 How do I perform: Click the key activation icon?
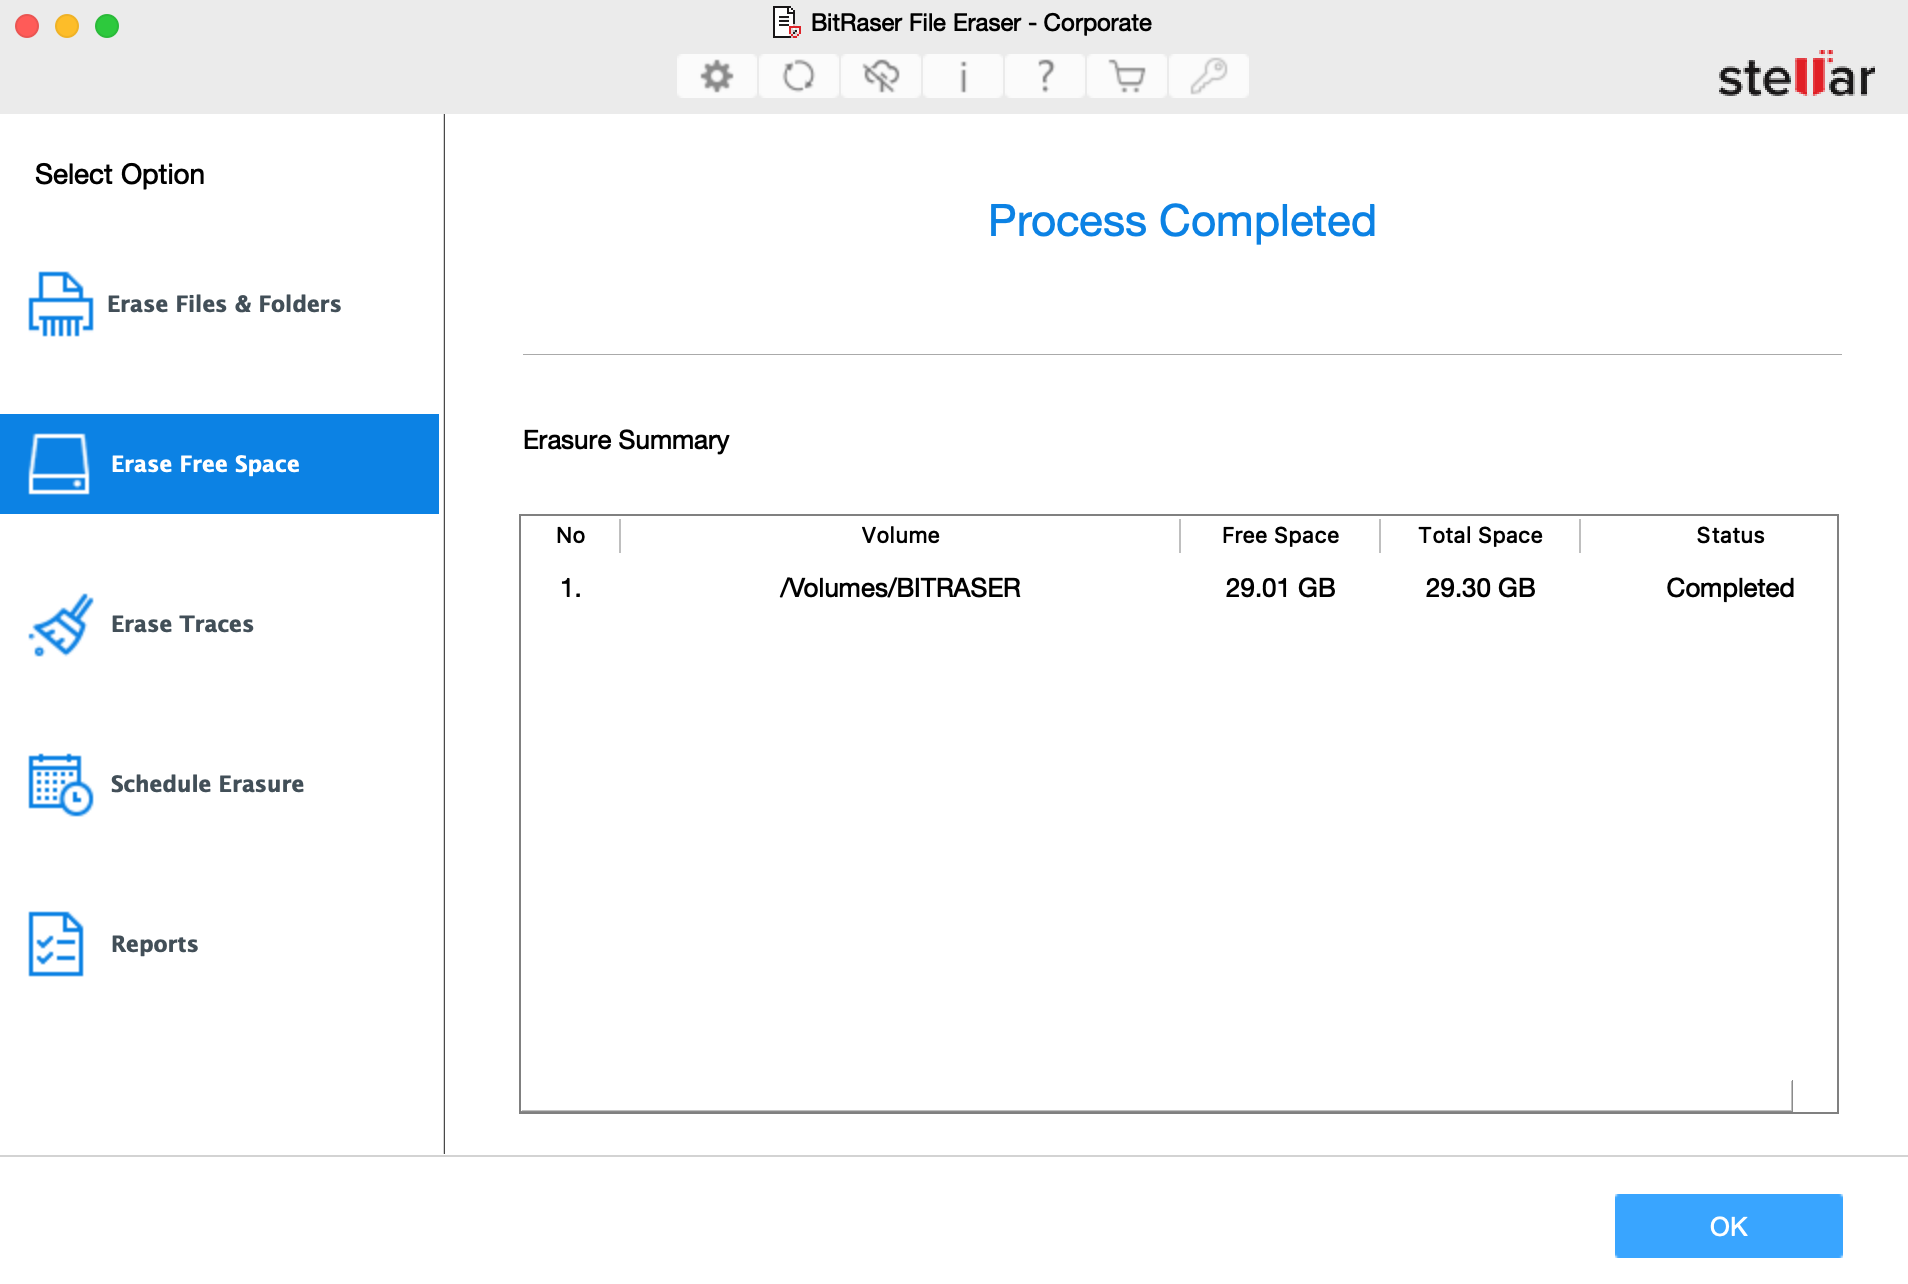[x=1209, y=76]
